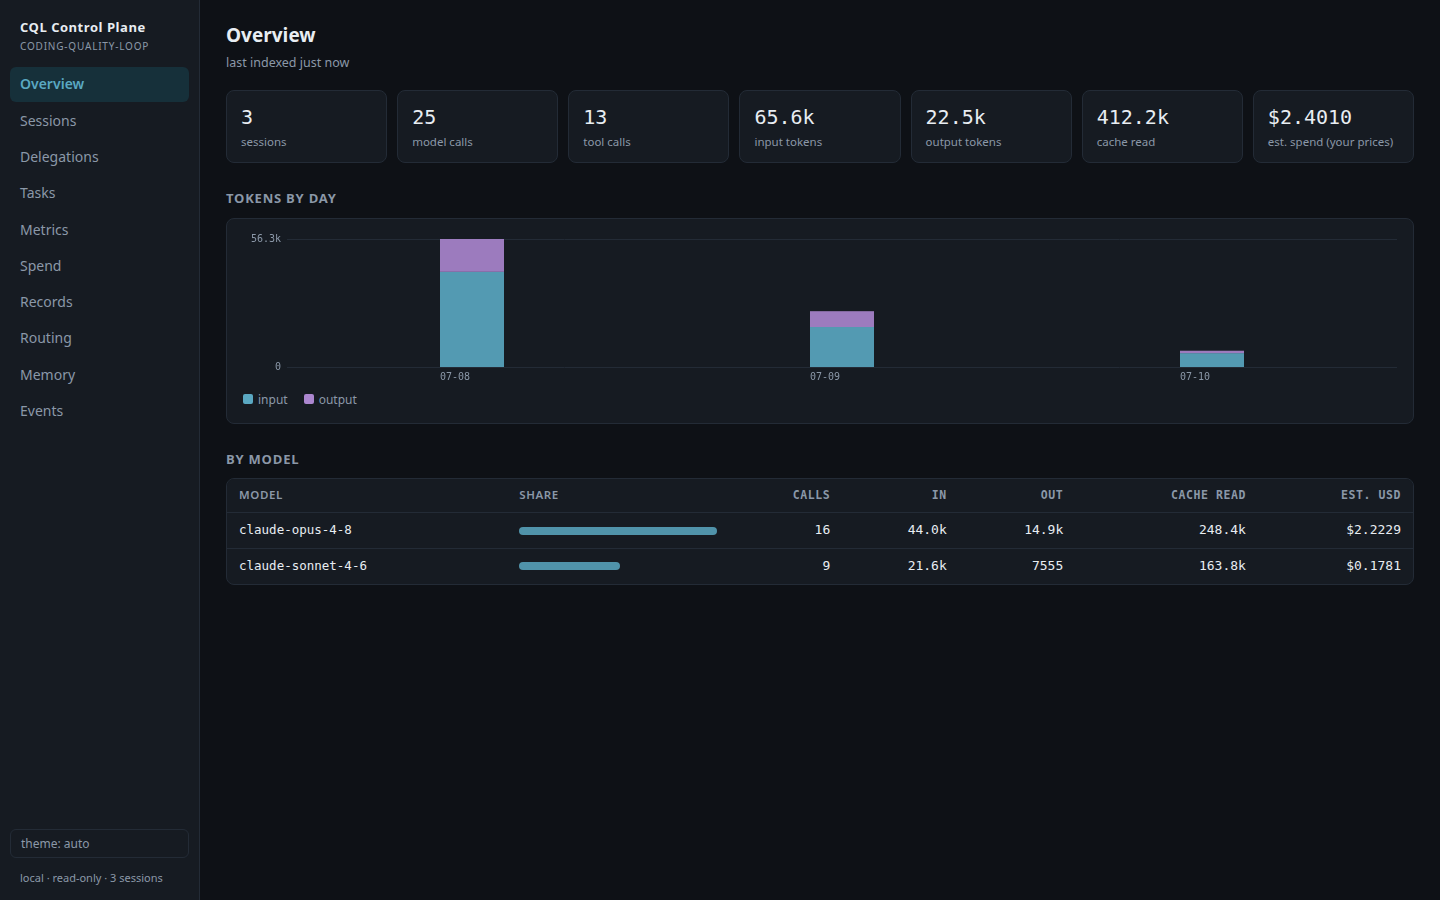Click the 44.0k input value
This screenshot has width=1440, height=900.
click(x=927, y=530)
